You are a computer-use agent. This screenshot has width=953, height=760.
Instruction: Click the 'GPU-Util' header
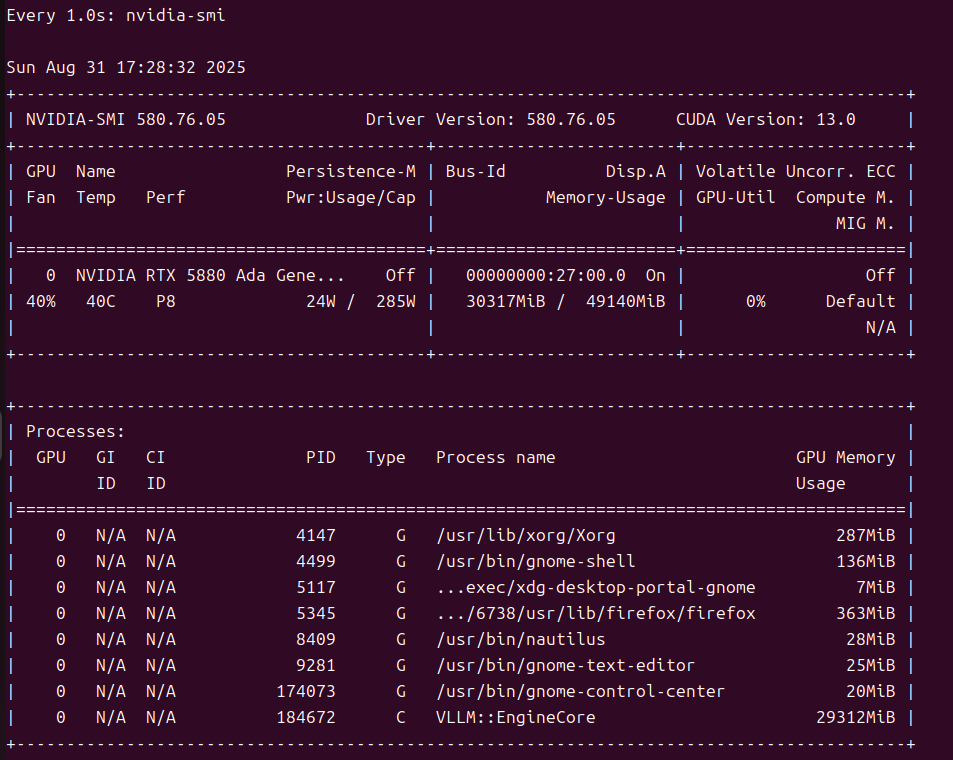click(x=735, y=198)
